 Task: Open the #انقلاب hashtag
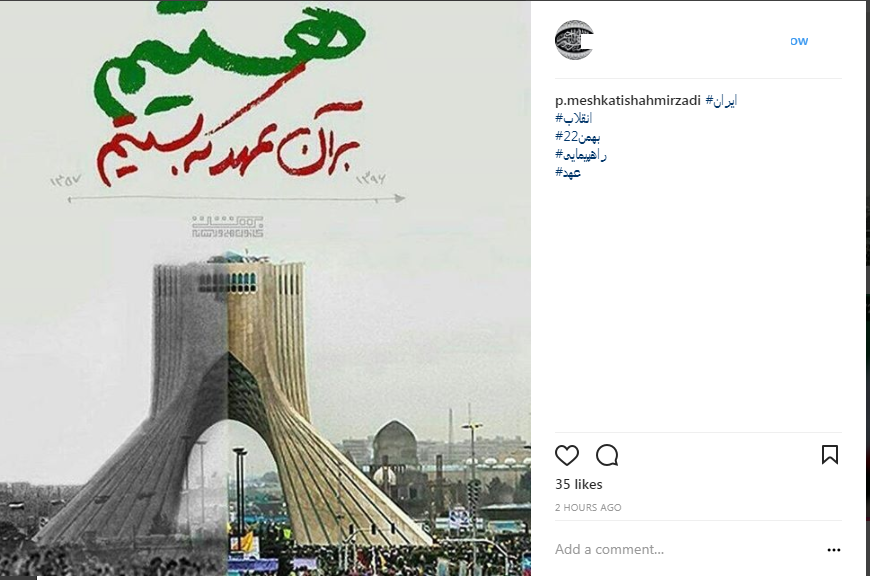tap(574, 118)
